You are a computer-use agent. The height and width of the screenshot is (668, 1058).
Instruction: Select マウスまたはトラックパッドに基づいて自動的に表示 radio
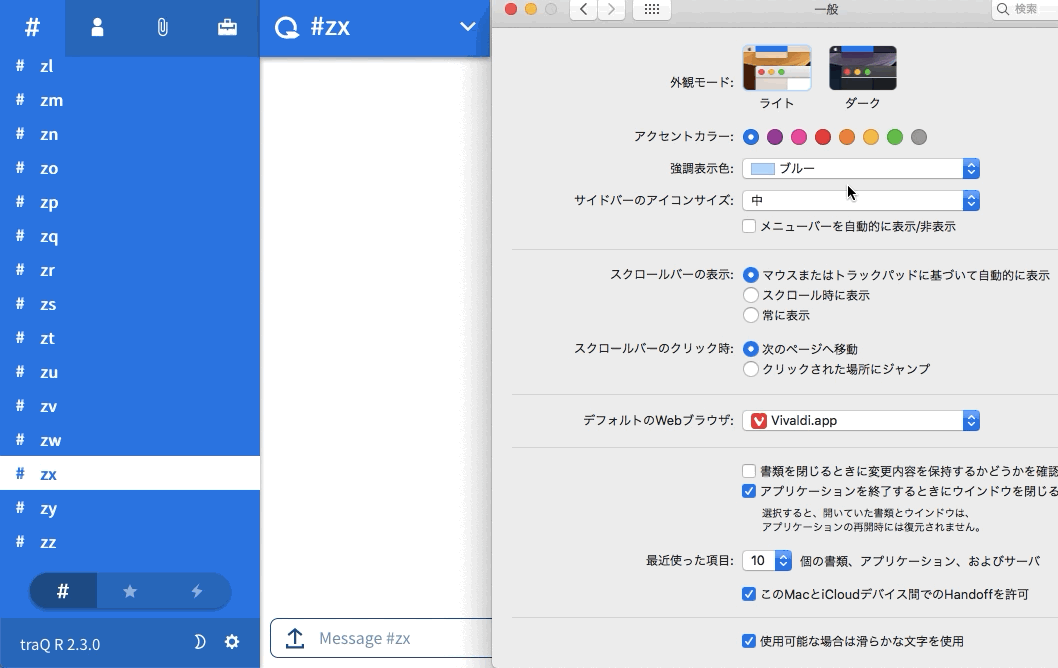tap(750, 275)
